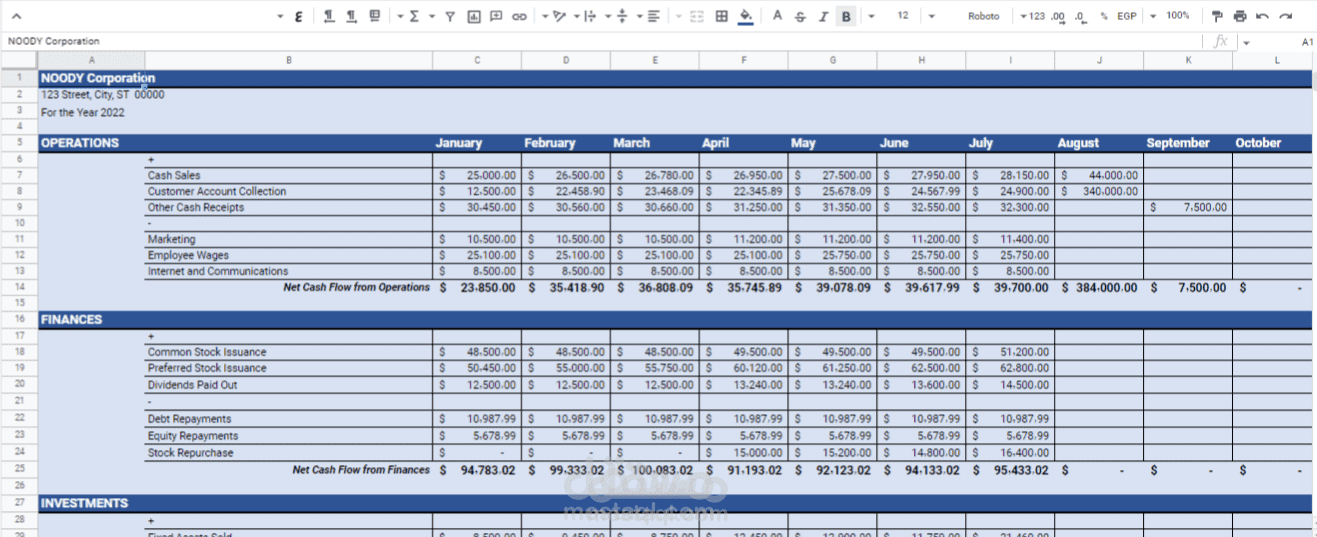Image resolution: width=1317 pixels, height=537 pixels.
Task: Select the FINANCES section header cell
Action: [91, 320]
